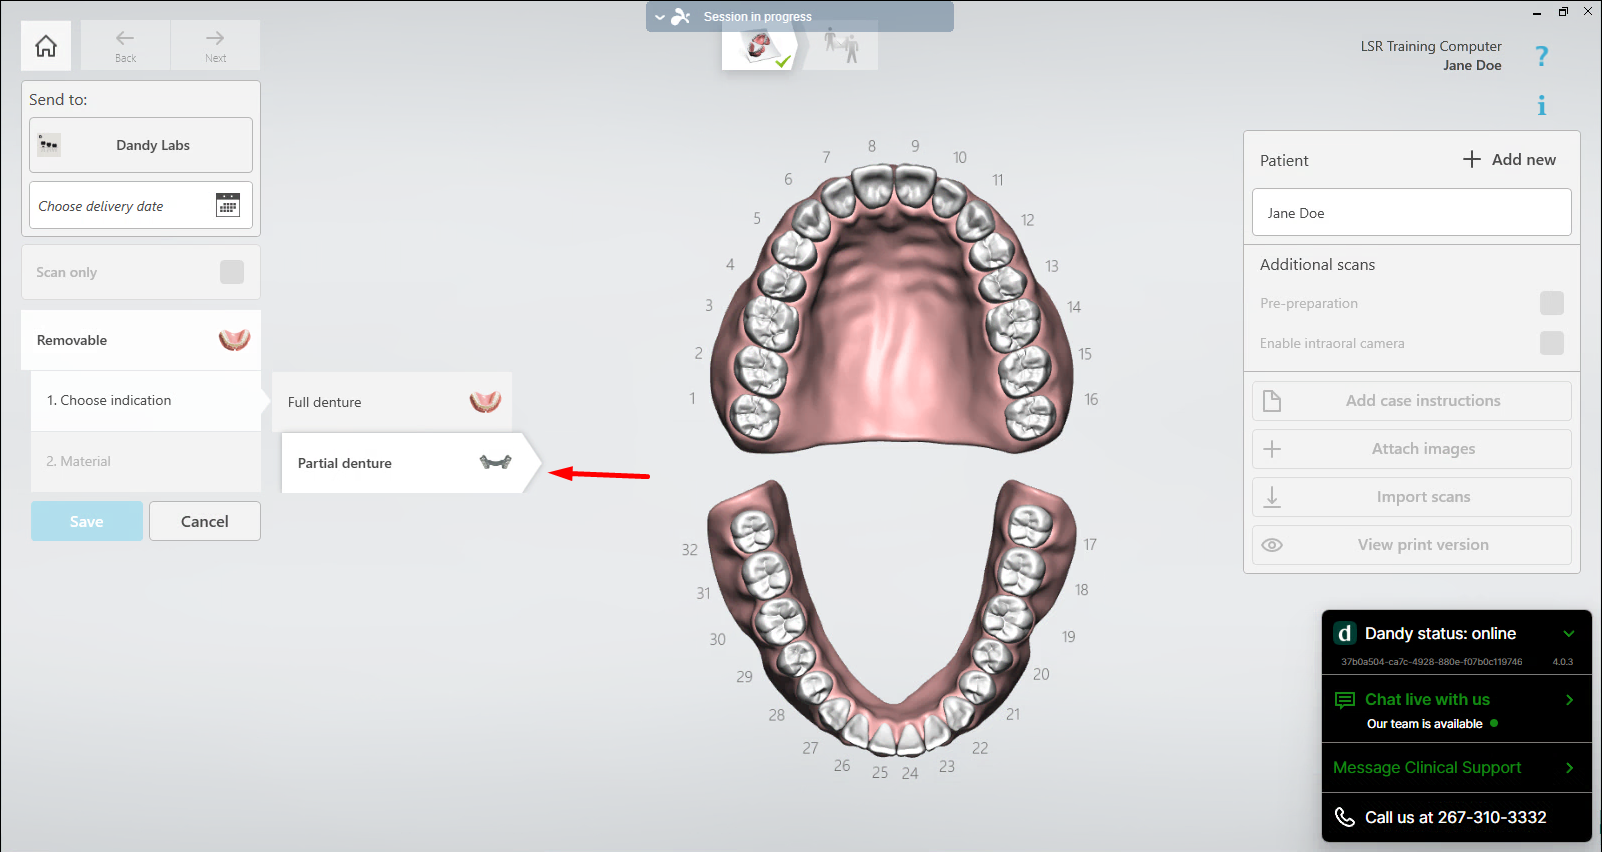Click the Next arrow button

click(215, 45)
